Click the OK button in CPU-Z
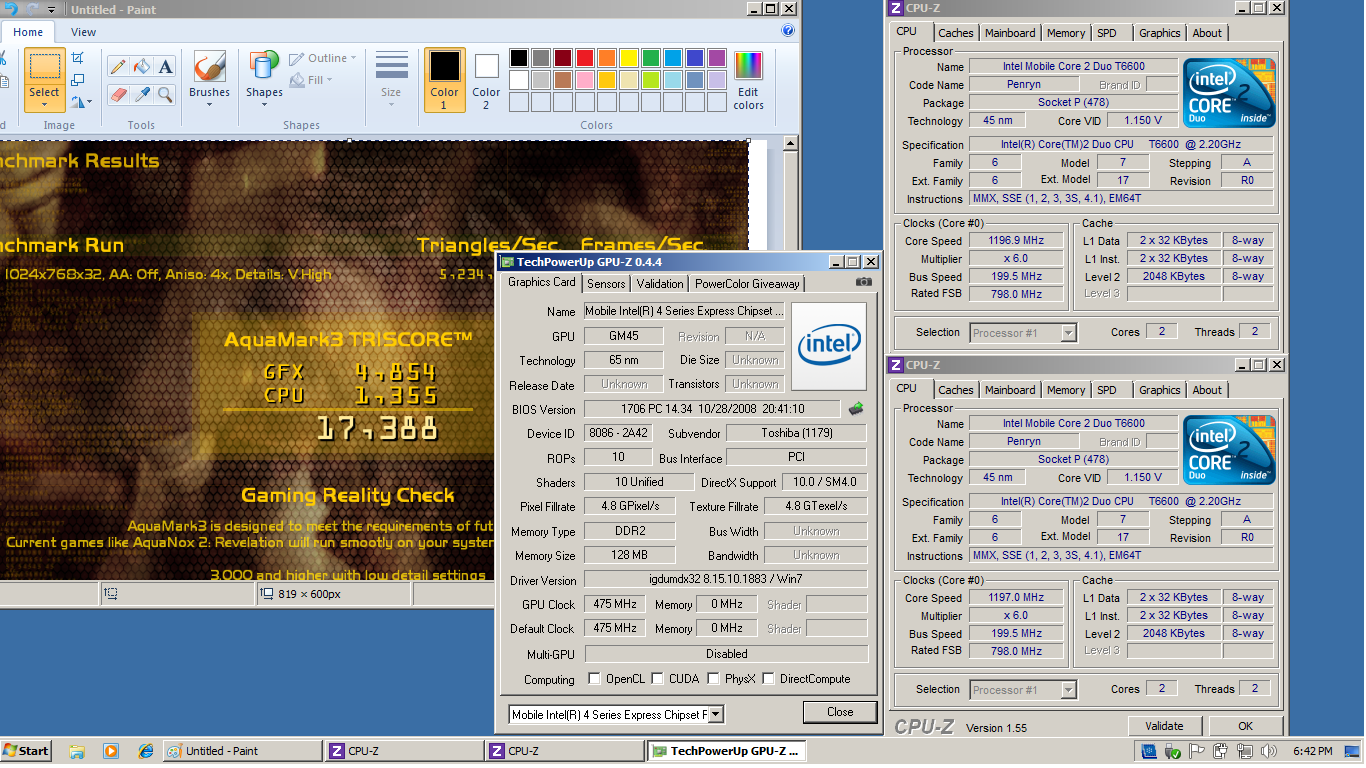The width and height of the screenshot is (1366, 768). [1245, 726]
